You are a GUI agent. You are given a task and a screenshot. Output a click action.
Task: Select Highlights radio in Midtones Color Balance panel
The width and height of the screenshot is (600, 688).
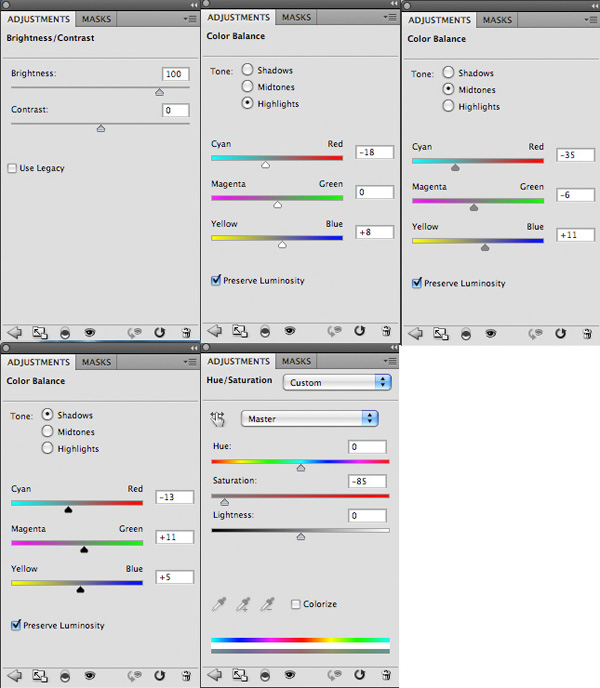(x=448, y=106)
